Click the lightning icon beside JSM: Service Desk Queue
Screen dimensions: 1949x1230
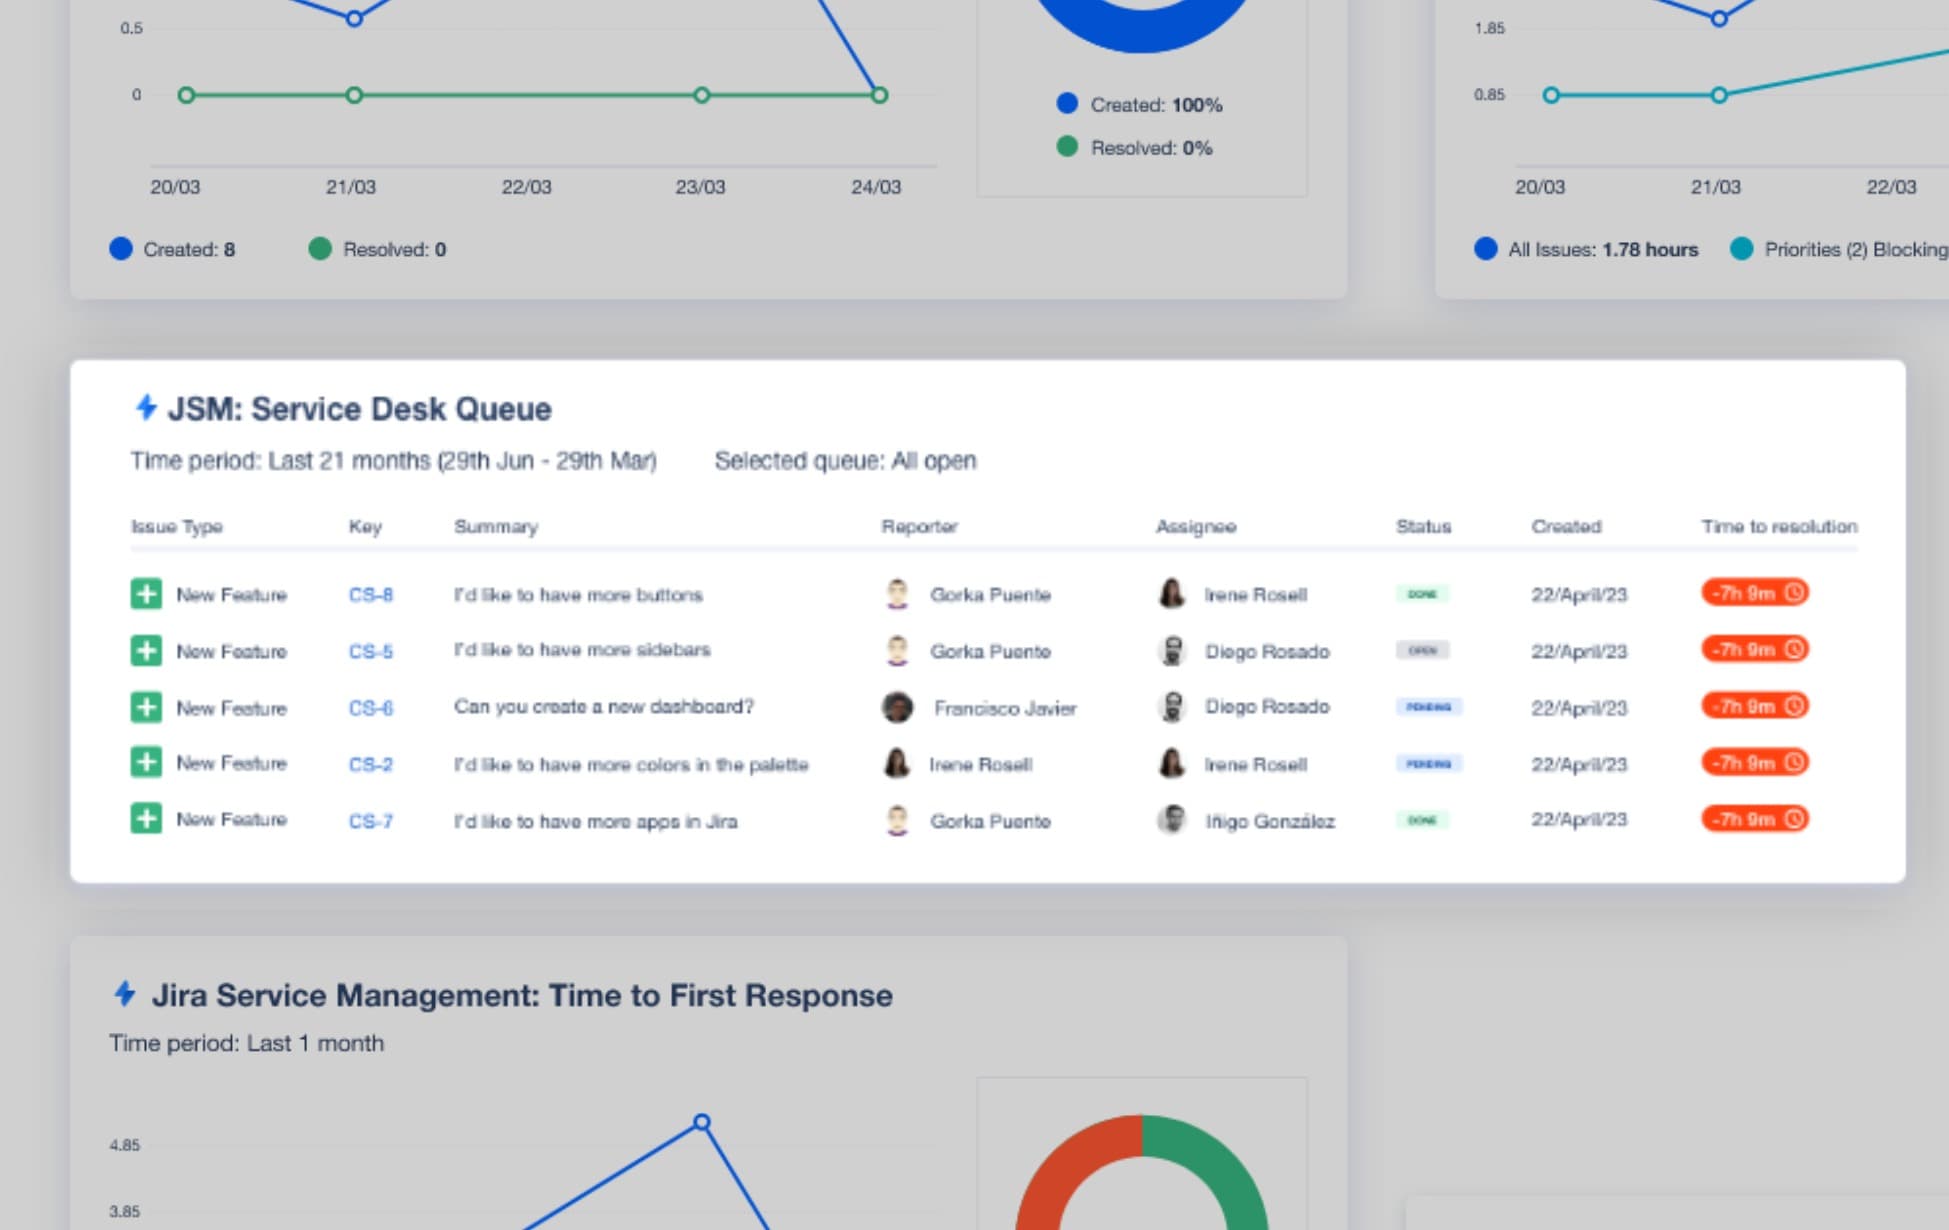point(146,407)
